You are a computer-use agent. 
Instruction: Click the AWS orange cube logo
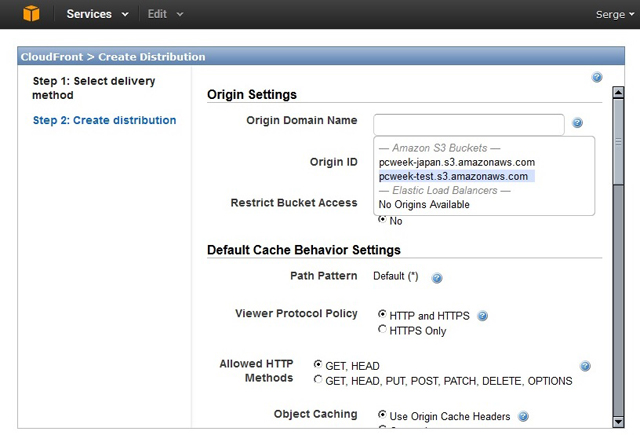point(31,14)
